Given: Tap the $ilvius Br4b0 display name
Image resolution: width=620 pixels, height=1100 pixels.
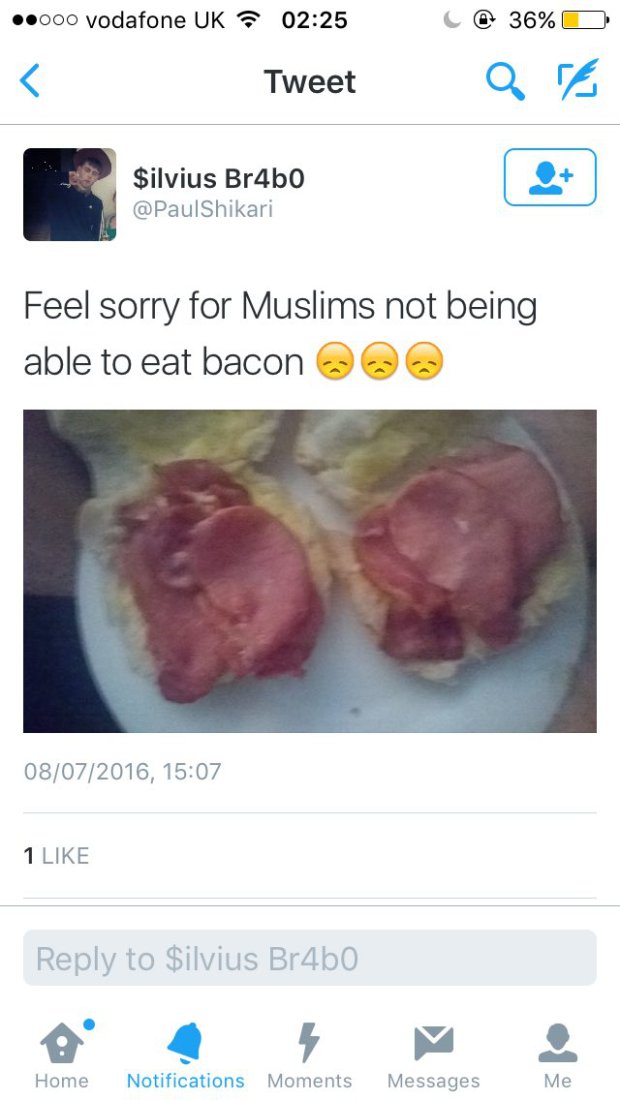Looking at the screenshot, I should tap(219, 178).
